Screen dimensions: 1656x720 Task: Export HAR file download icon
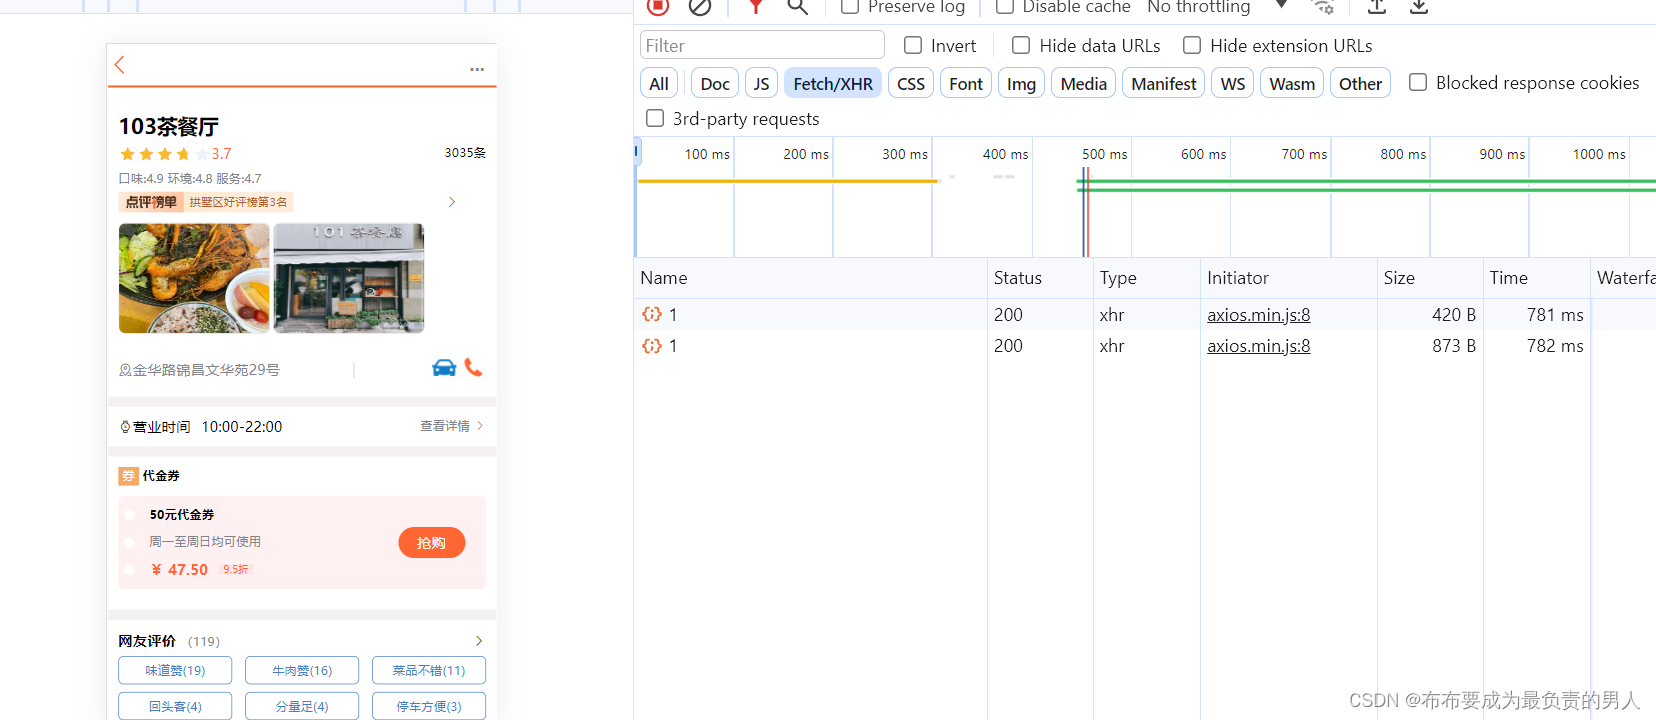coord(1418,7)
